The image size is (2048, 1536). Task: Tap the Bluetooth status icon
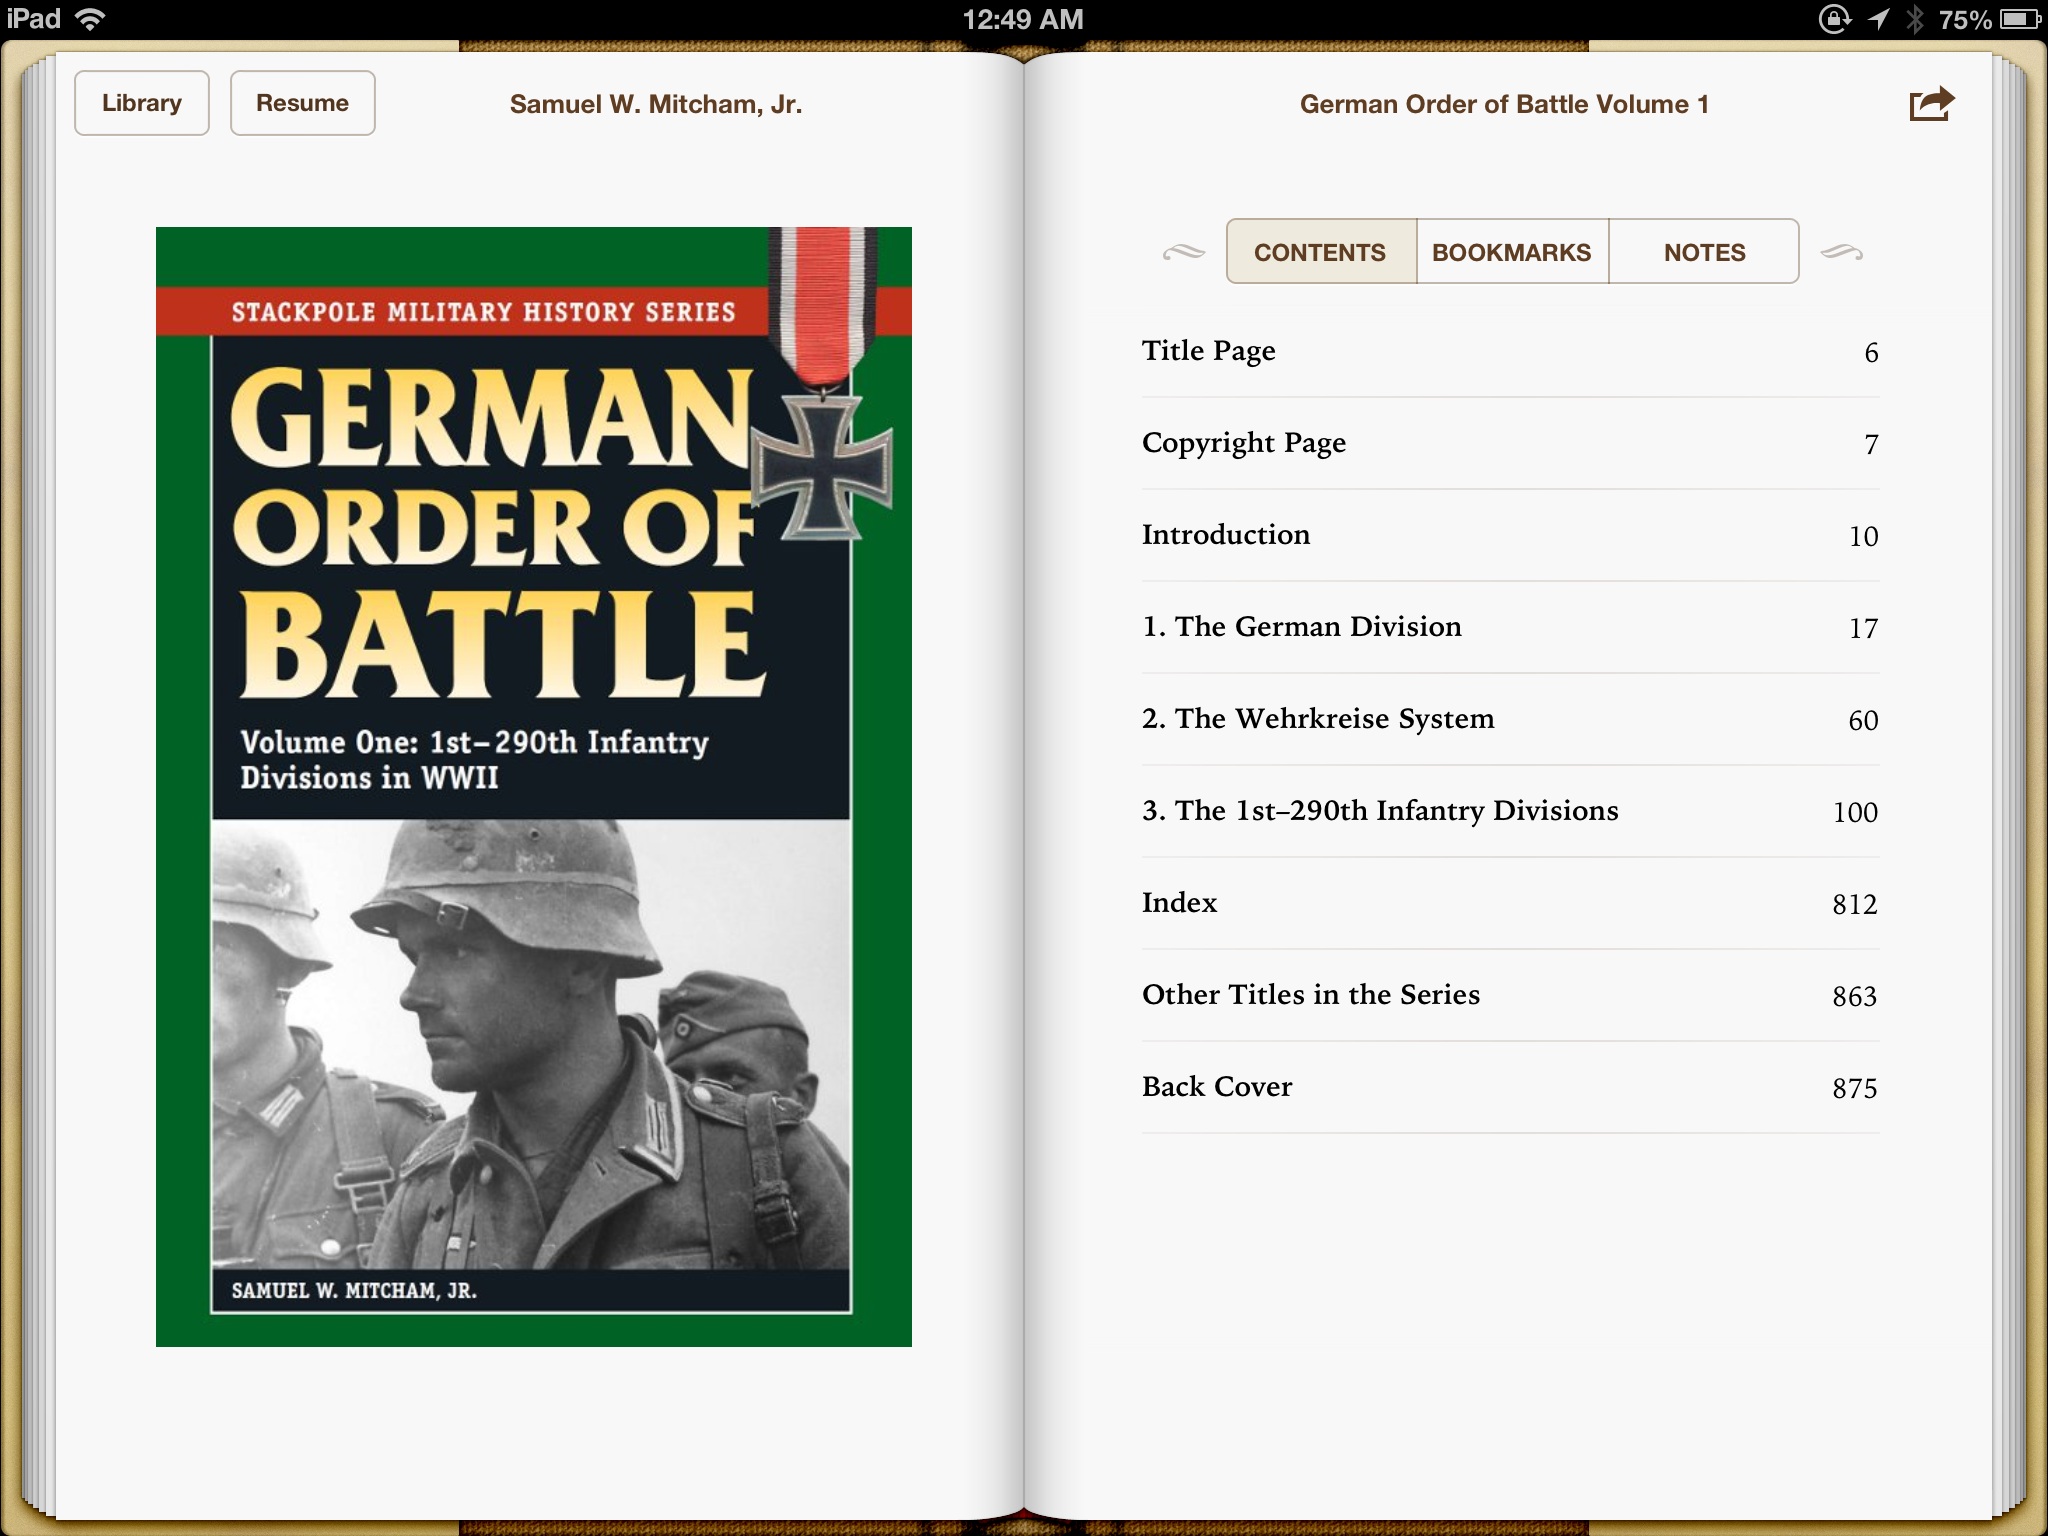pyautogui.click(x=1914, y=19)
